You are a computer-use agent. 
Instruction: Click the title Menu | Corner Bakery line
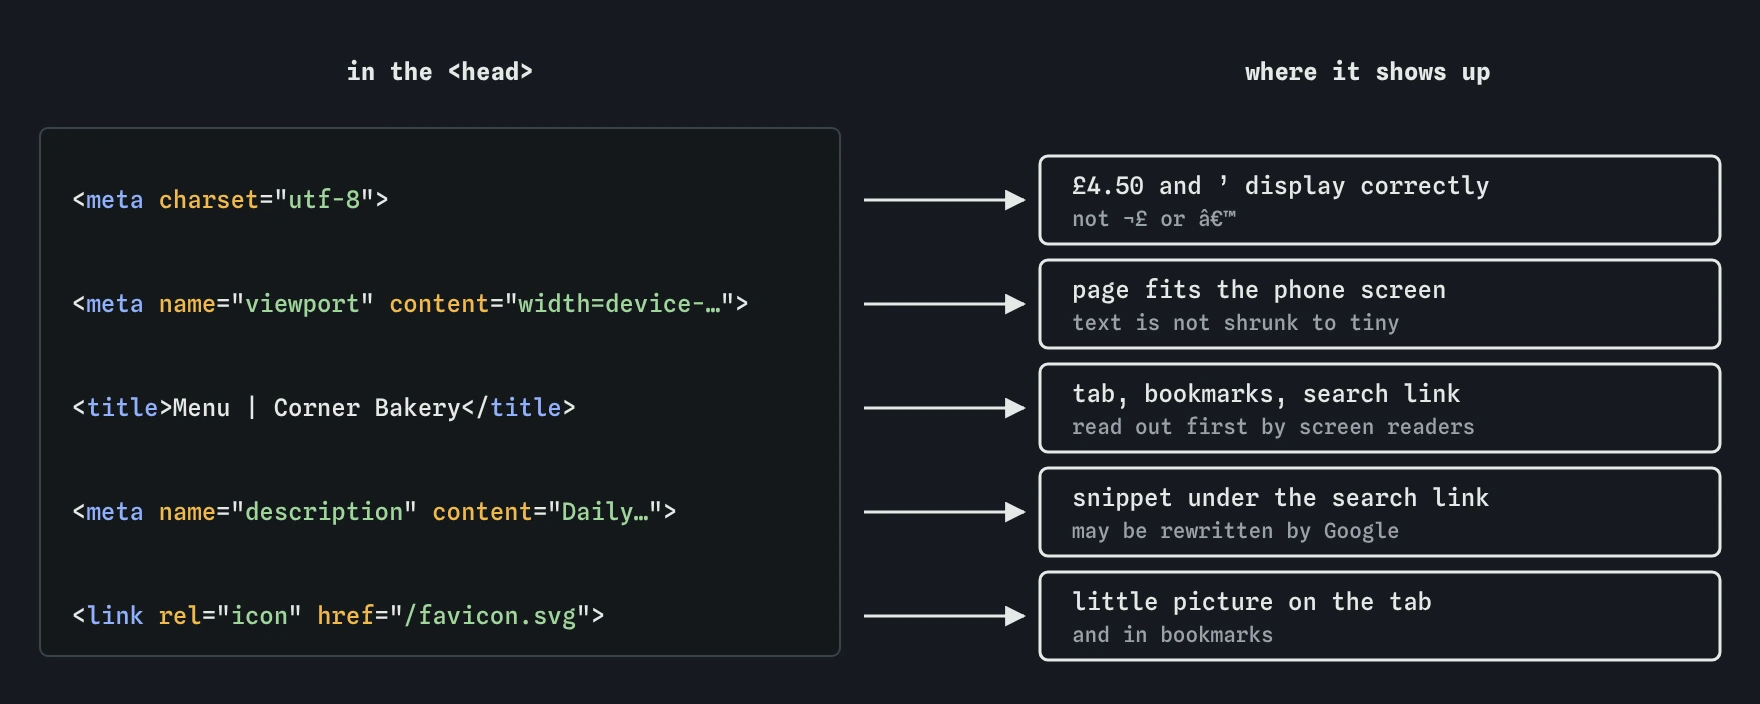(324, 408)
